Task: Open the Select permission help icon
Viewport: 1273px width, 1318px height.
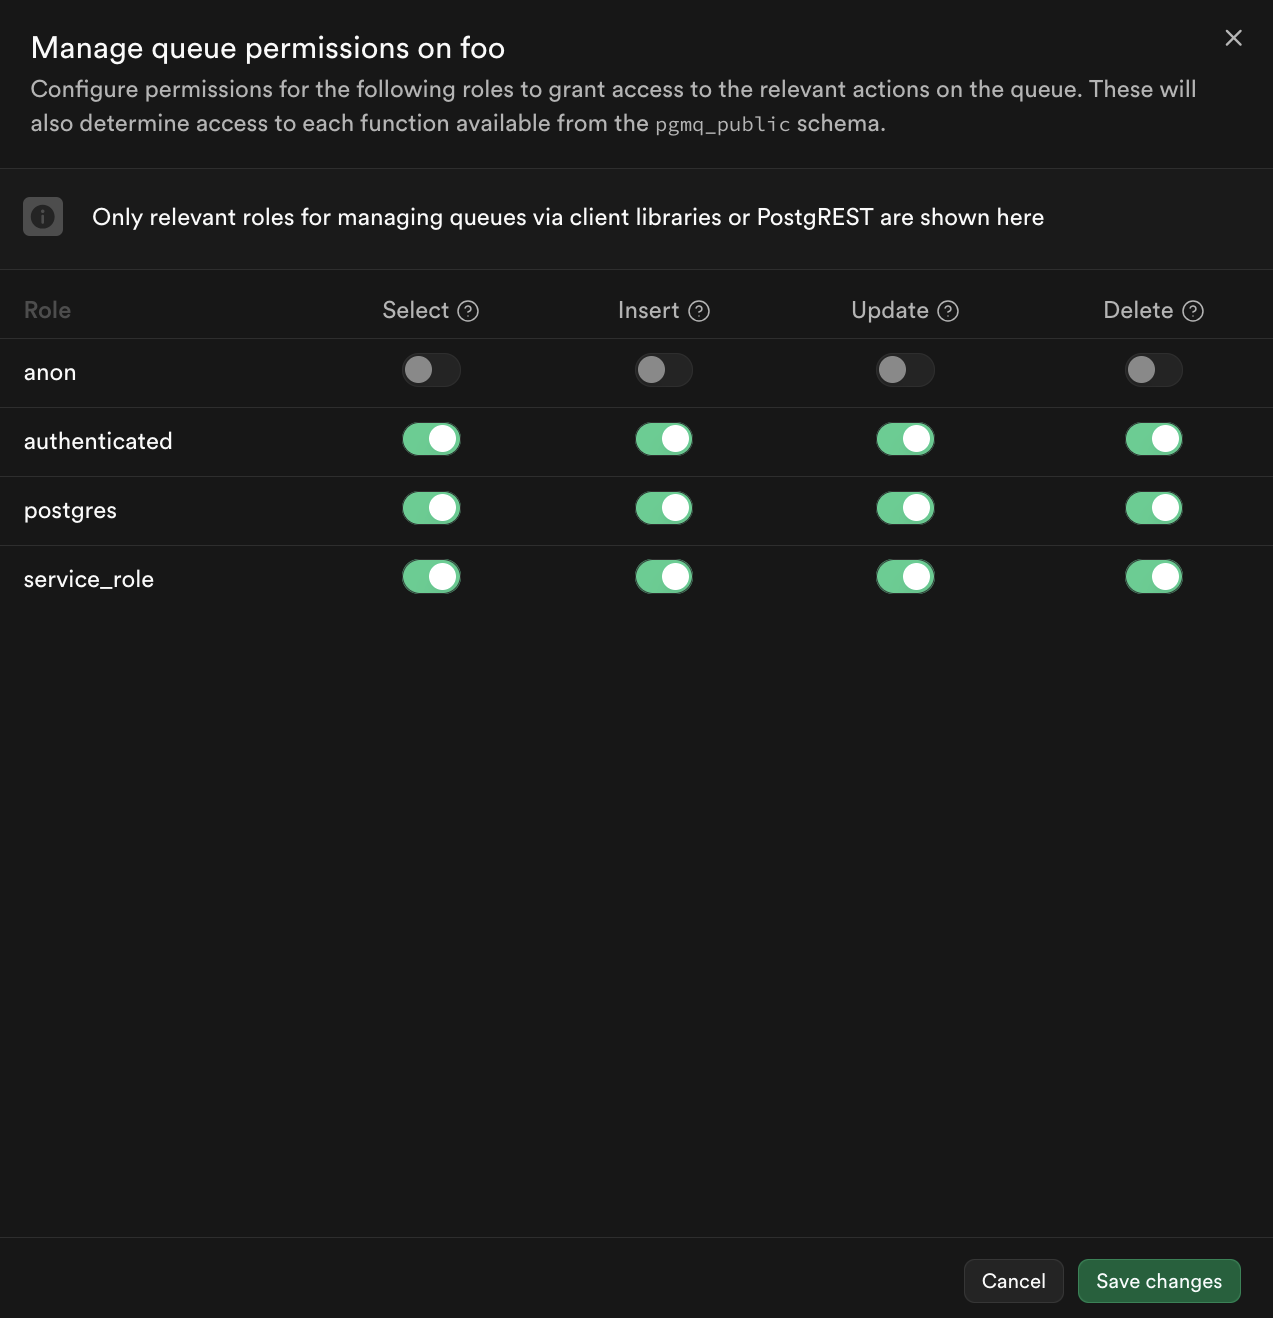Action: [x=468, y=311]
